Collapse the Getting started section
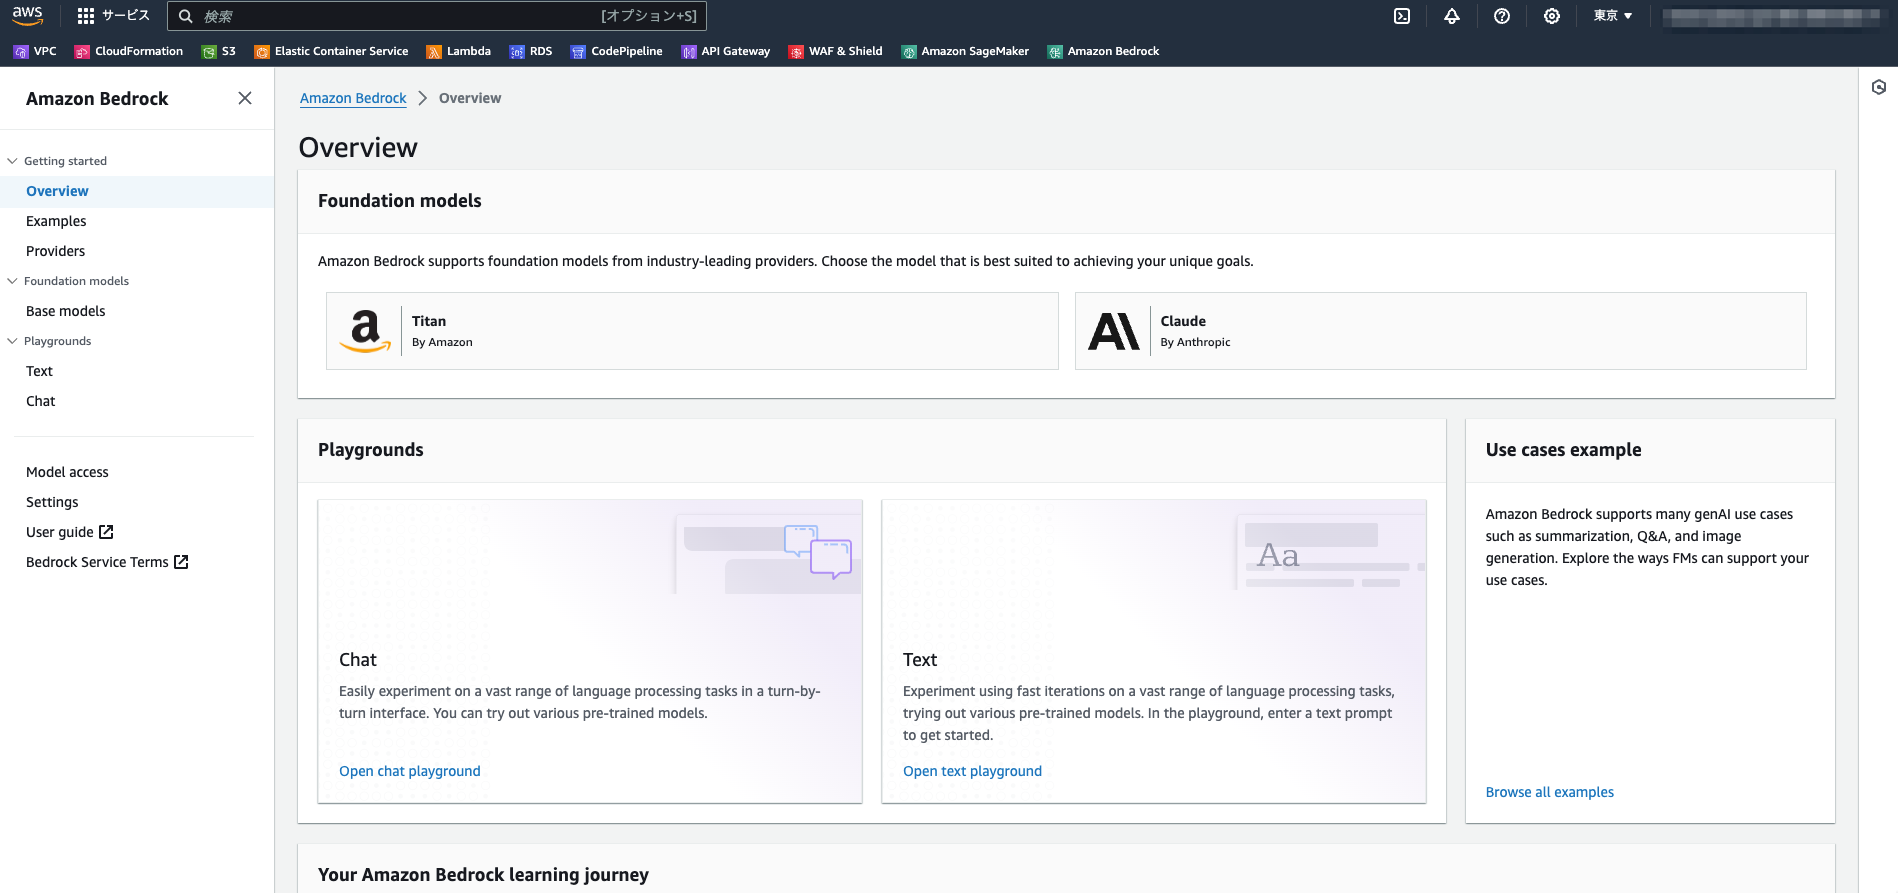 click(x=12, y=161)
